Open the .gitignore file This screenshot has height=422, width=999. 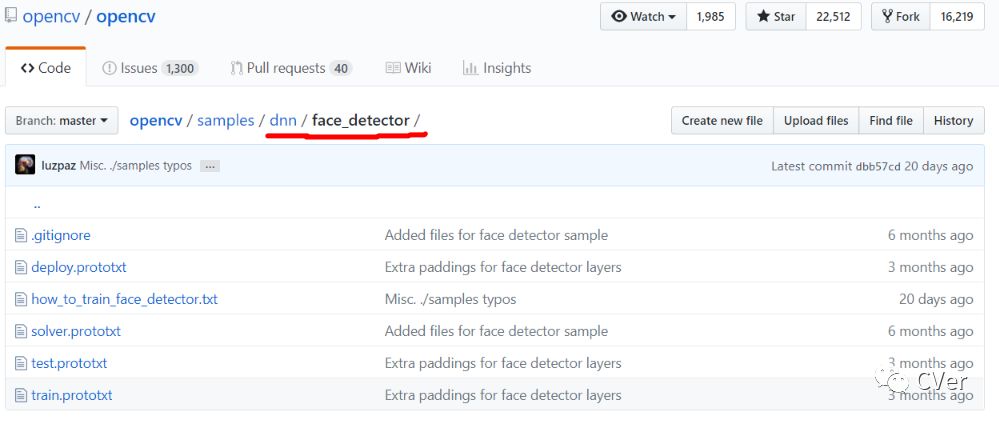(x=61, y=235)
